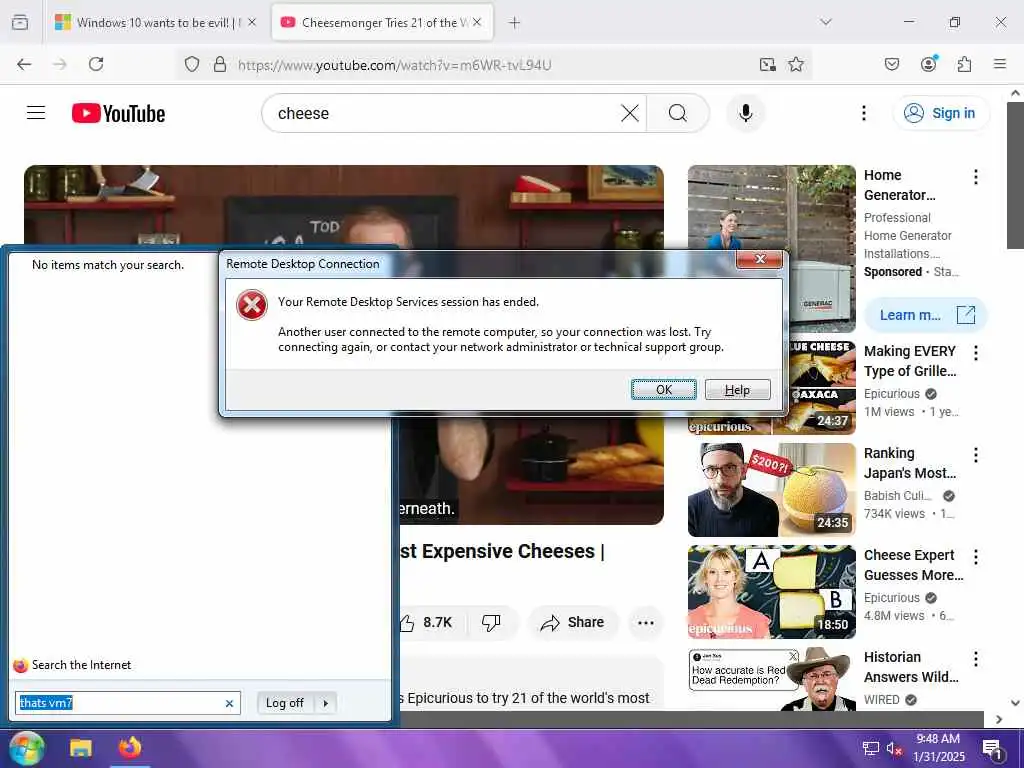The height and width of the screenshot is (768, 1024).
Task: Start voice search with microphone
Action: click(745, 113)
